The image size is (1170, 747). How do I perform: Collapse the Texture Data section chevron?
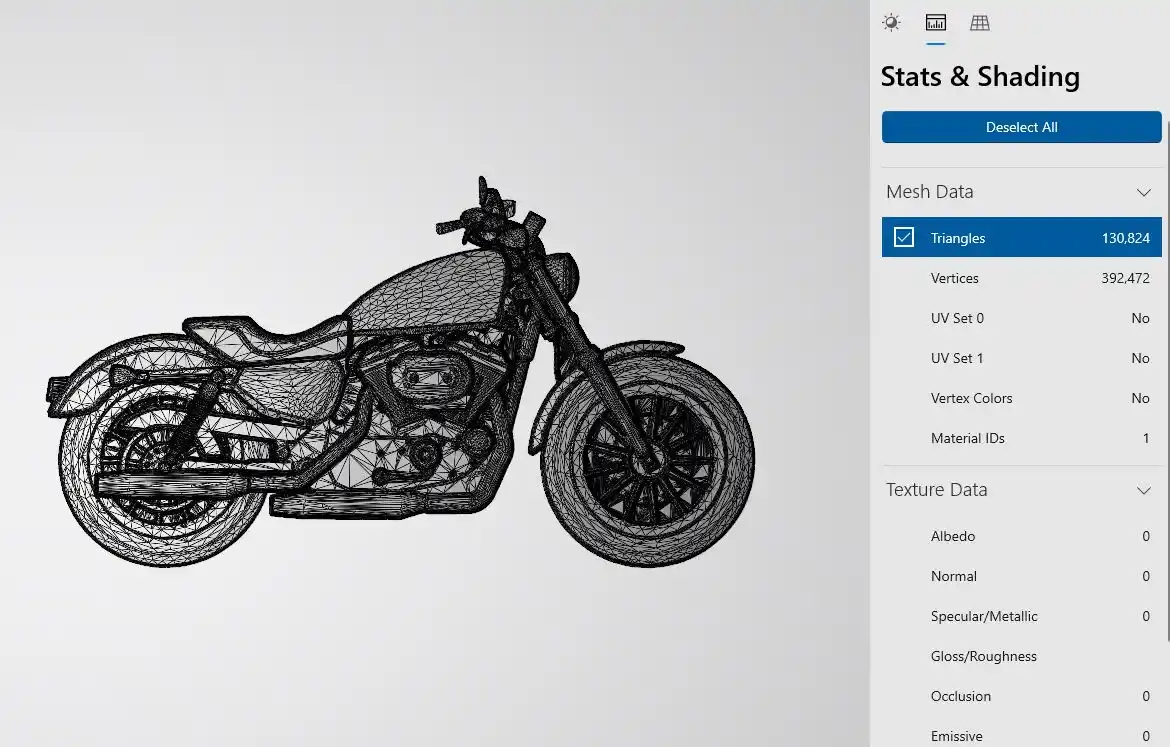[1144, 490]
